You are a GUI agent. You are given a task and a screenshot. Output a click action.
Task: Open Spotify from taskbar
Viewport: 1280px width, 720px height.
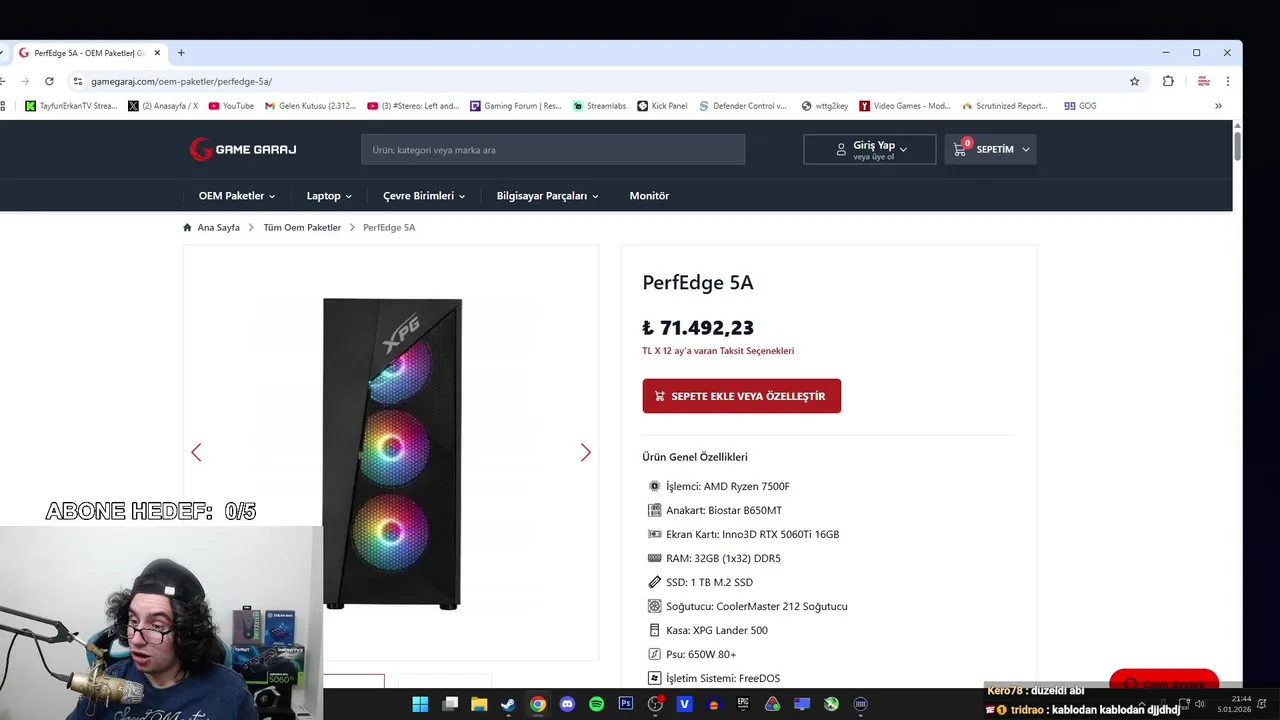(x=596, y=704)
